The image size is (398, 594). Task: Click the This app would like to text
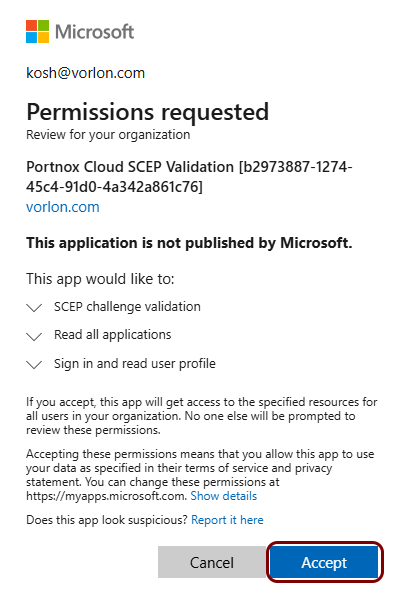pyautogui.click(x=100, y=279)
